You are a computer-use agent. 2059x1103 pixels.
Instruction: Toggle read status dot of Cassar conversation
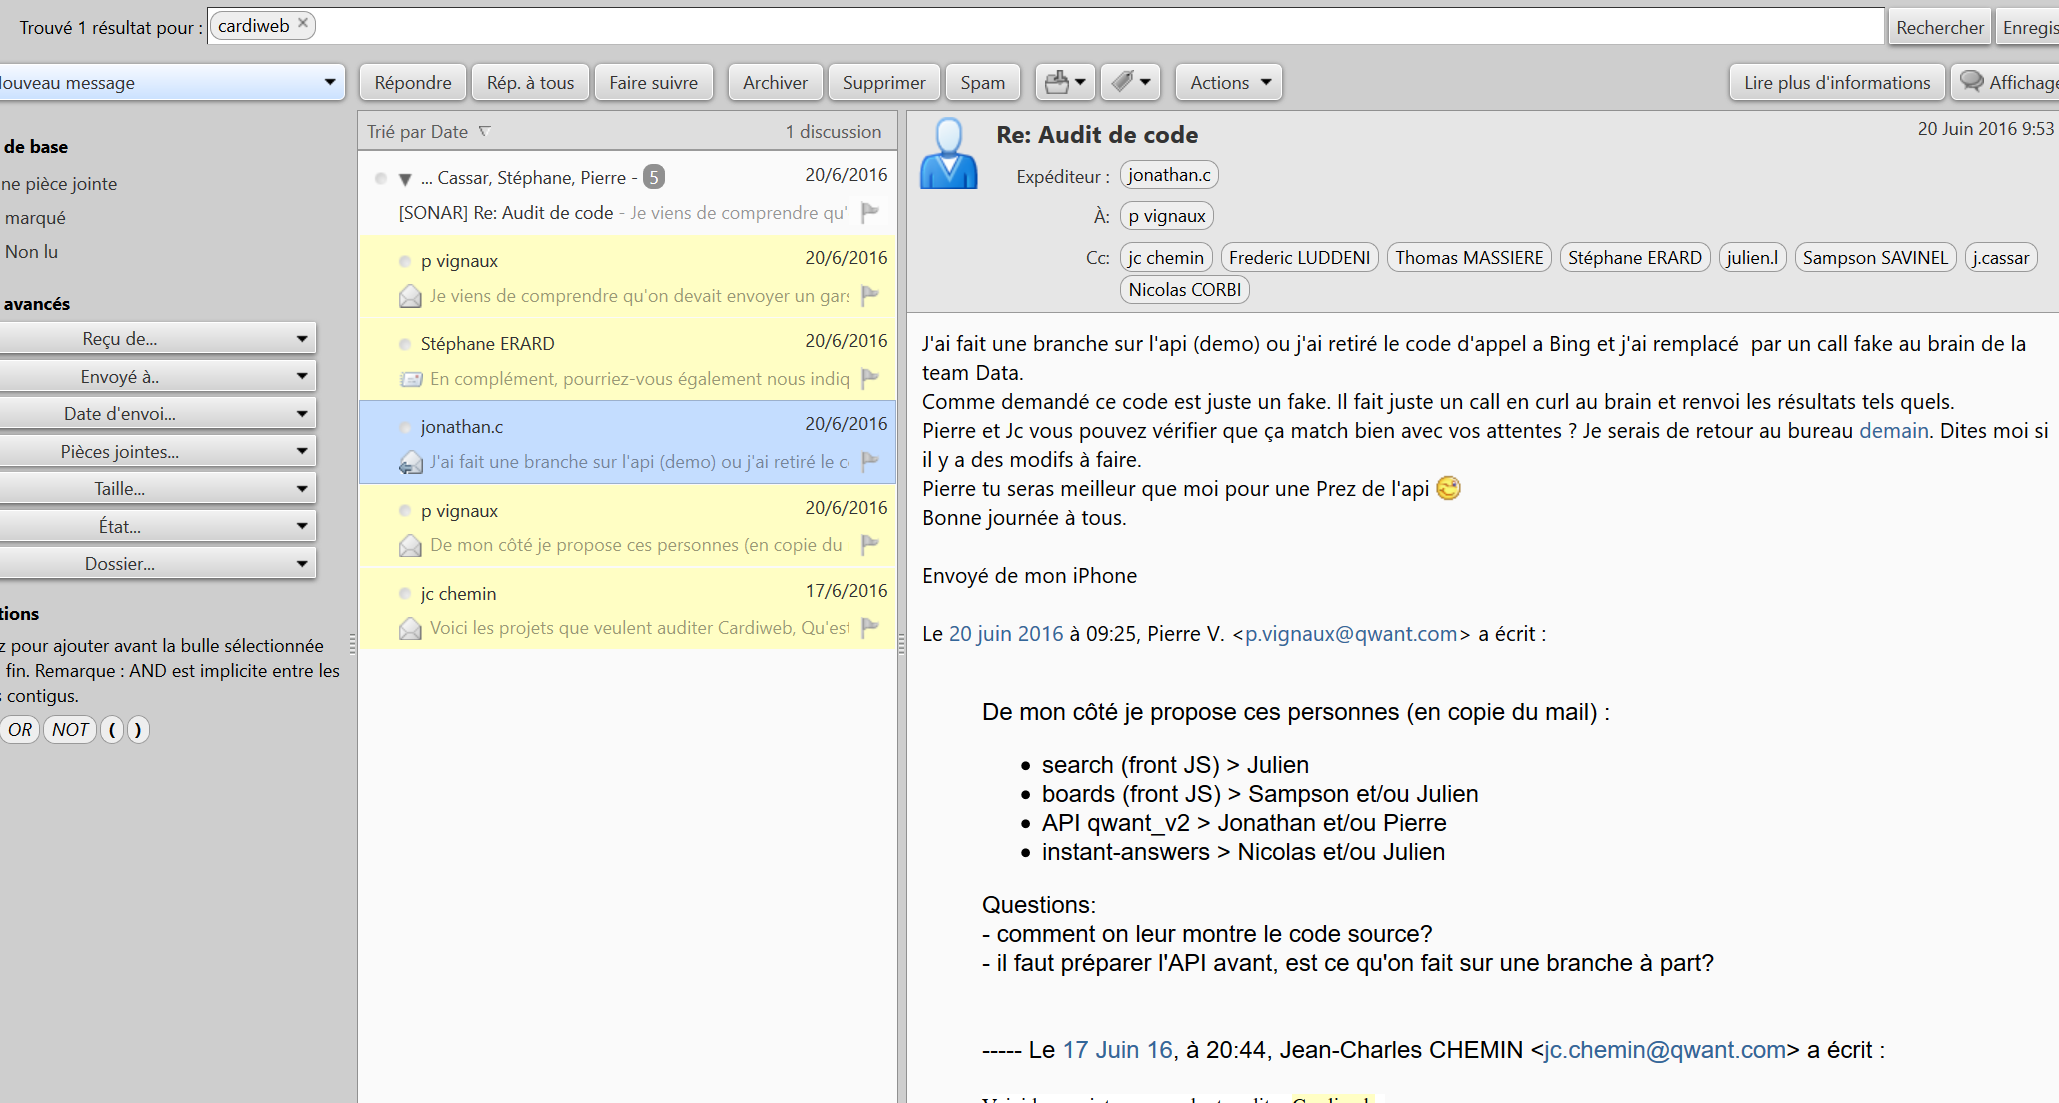pyautogui.click(x=381, y=178)
